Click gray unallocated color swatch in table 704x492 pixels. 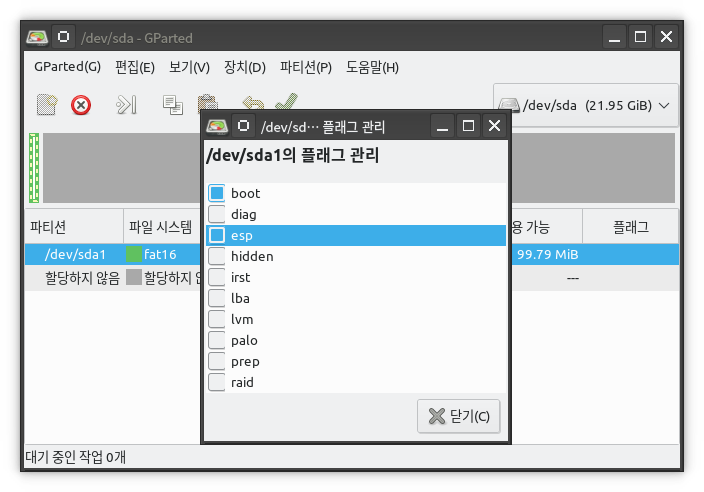pos(134,277)
